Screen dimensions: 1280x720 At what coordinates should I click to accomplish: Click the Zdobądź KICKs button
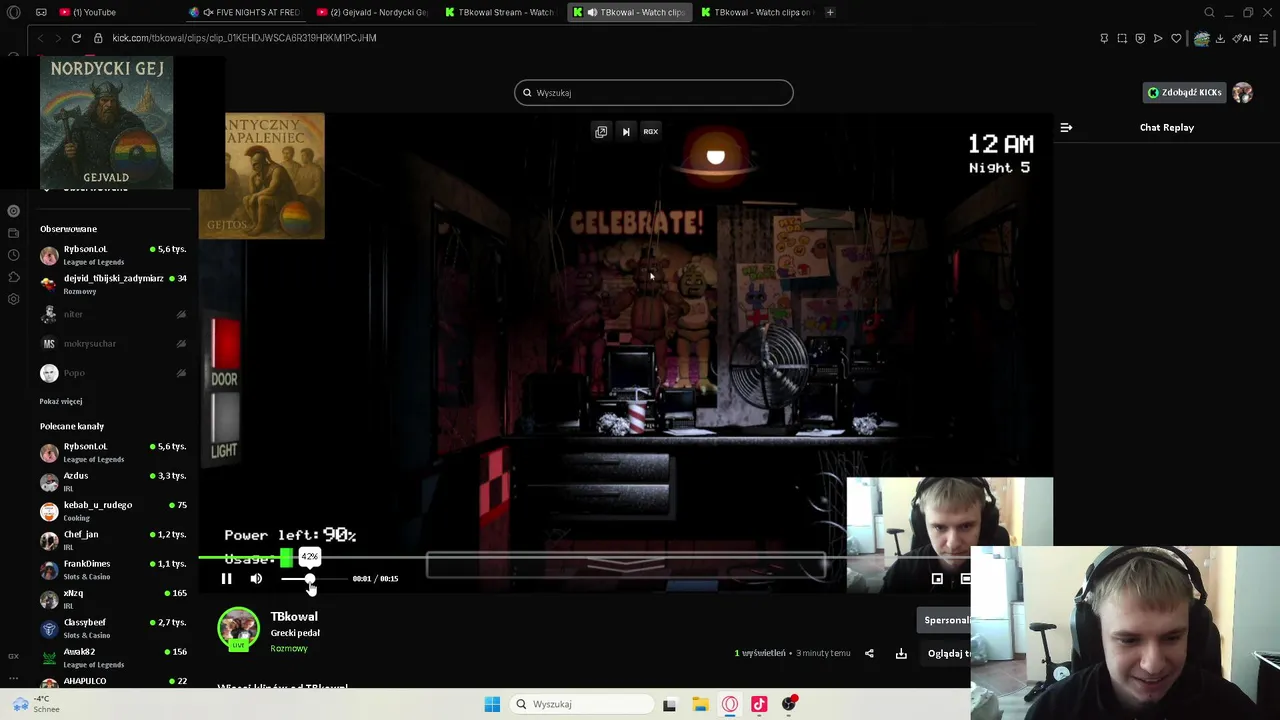click(1185, 93)
